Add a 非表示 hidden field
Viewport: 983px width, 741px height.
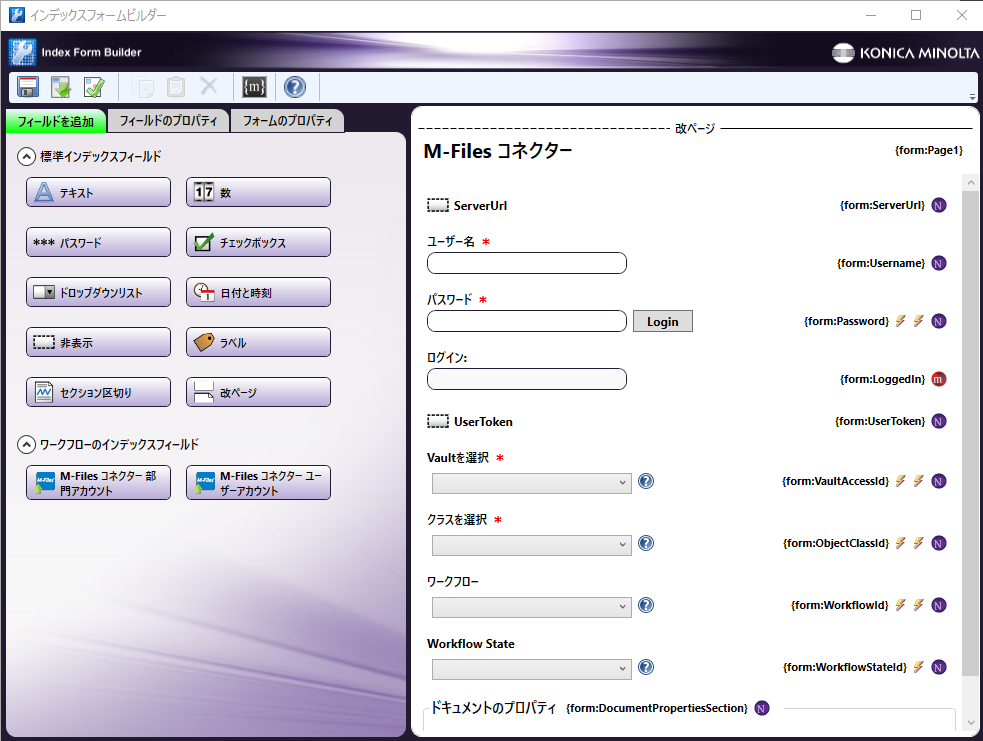[98, 342]
